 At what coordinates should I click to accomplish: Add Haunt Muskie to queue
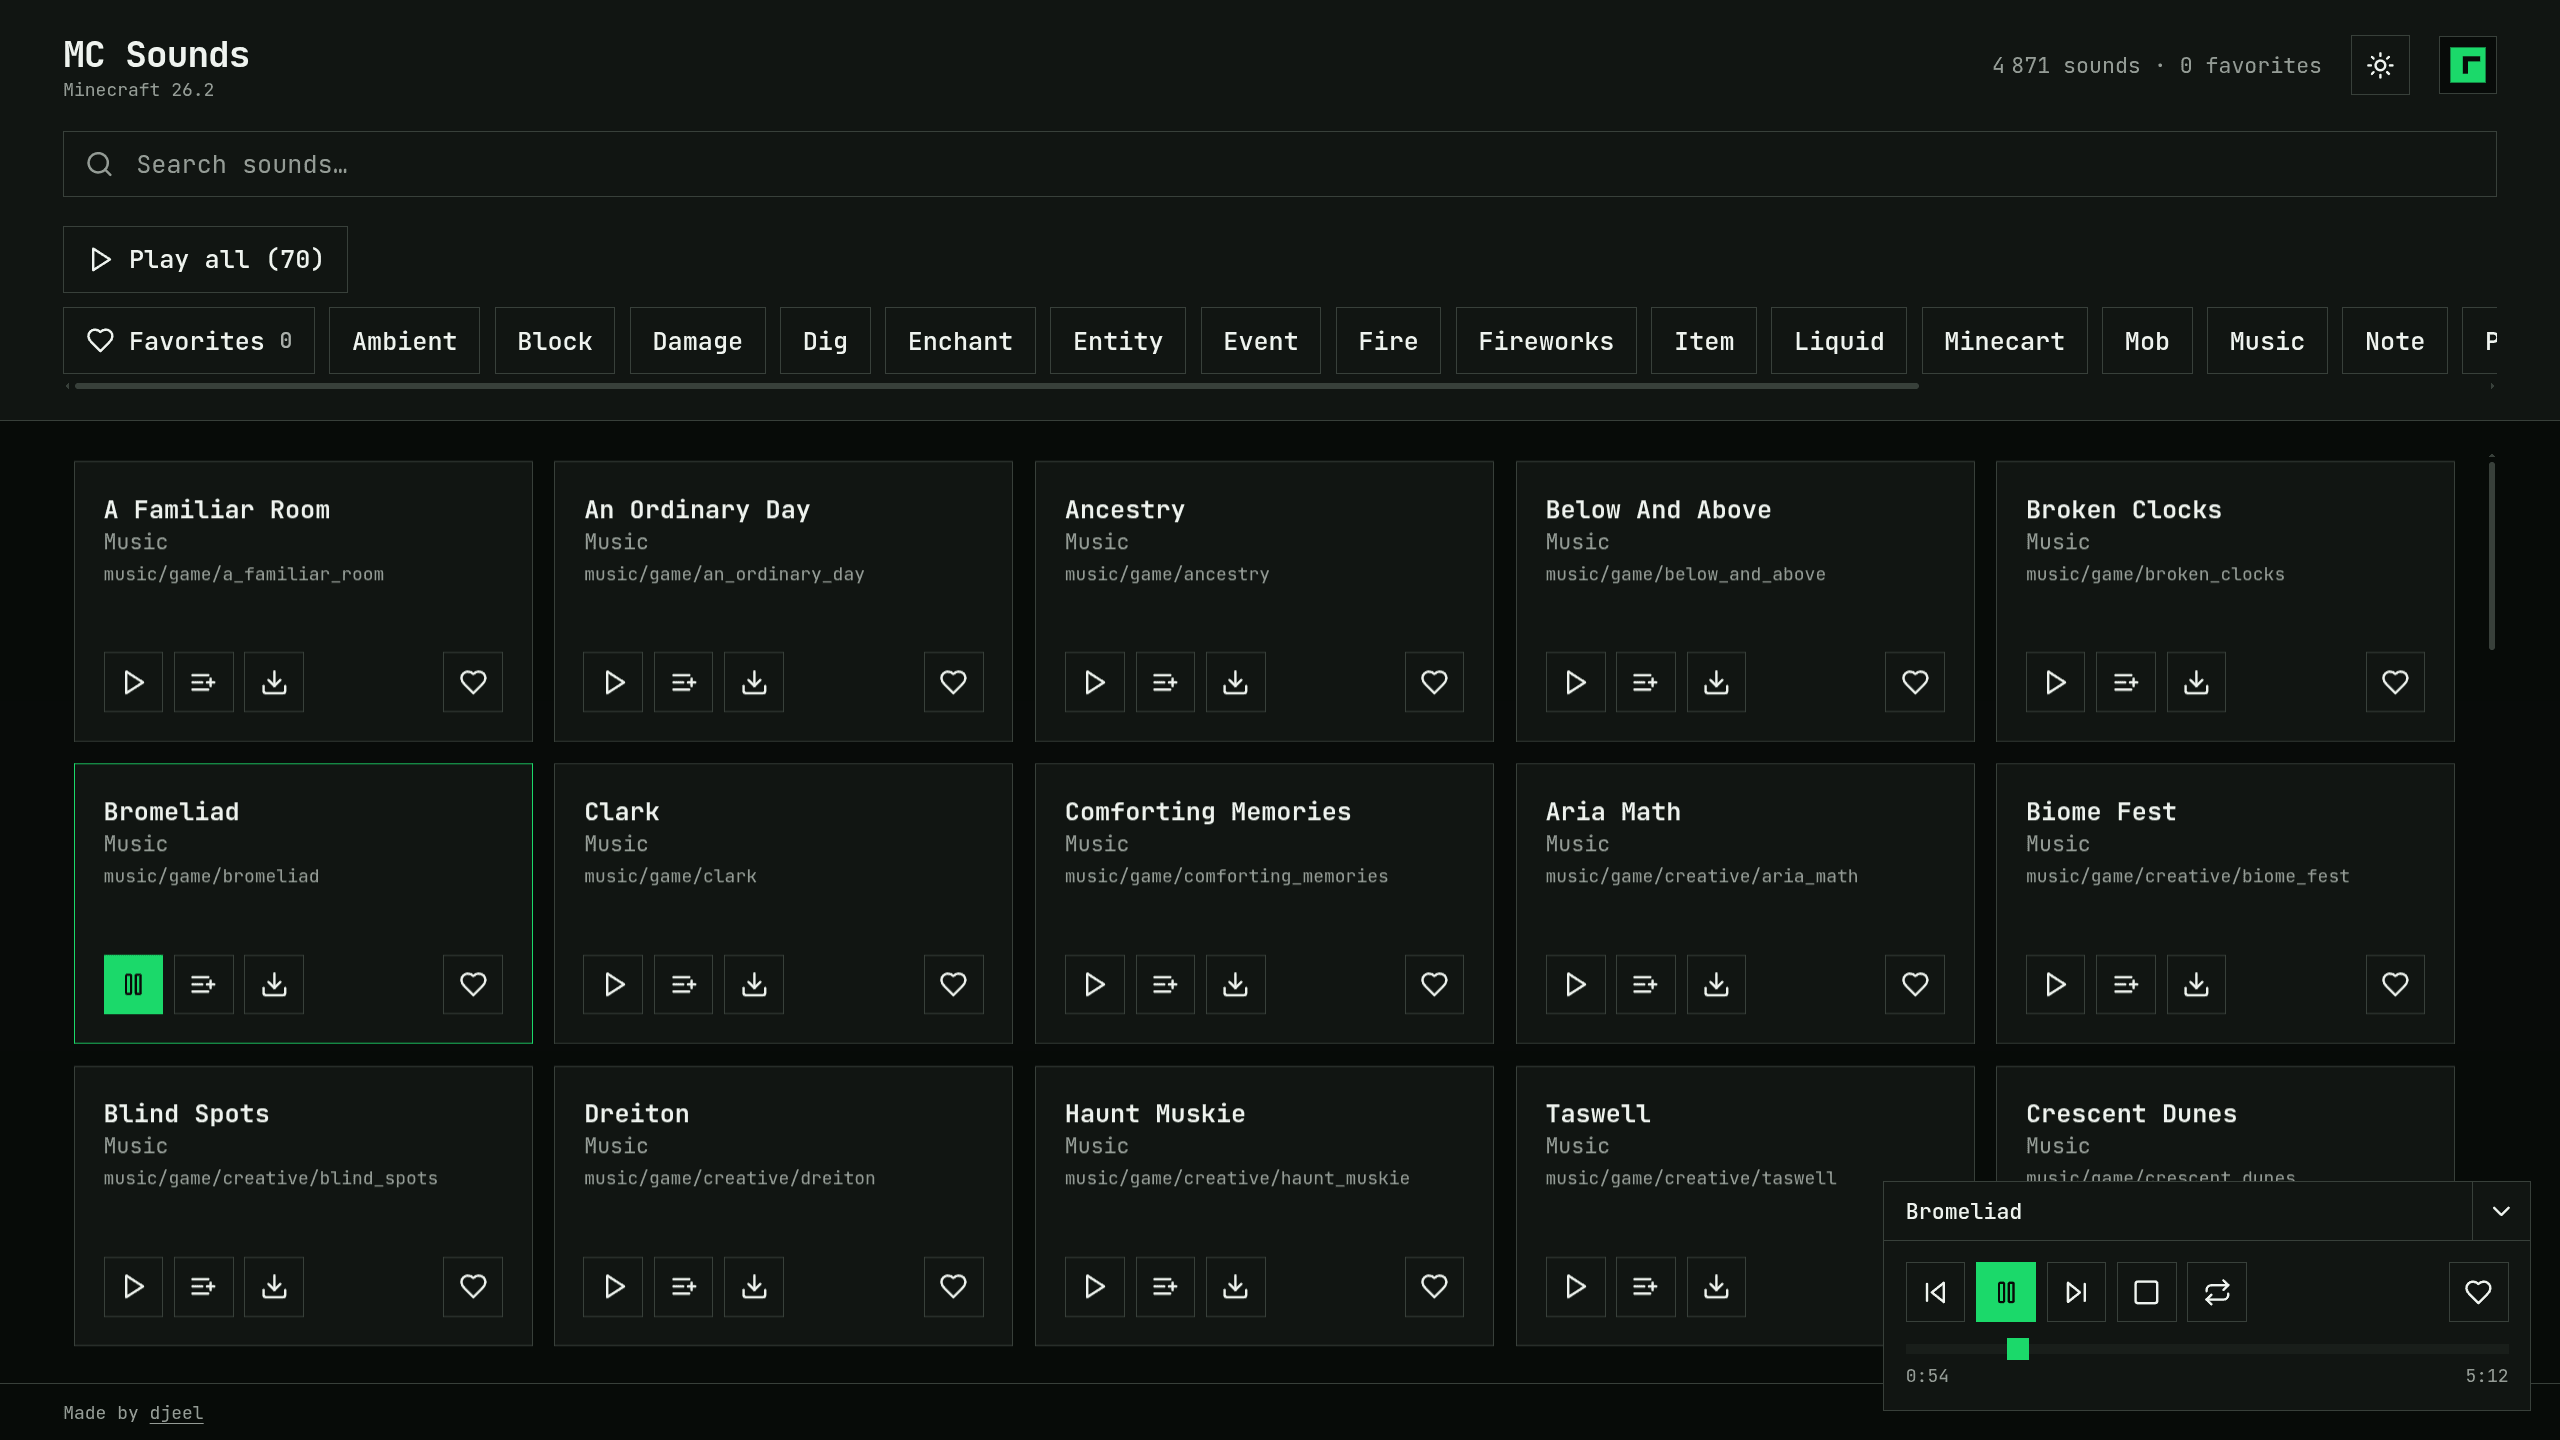pyautogui.click(x=1165, y=1286)
